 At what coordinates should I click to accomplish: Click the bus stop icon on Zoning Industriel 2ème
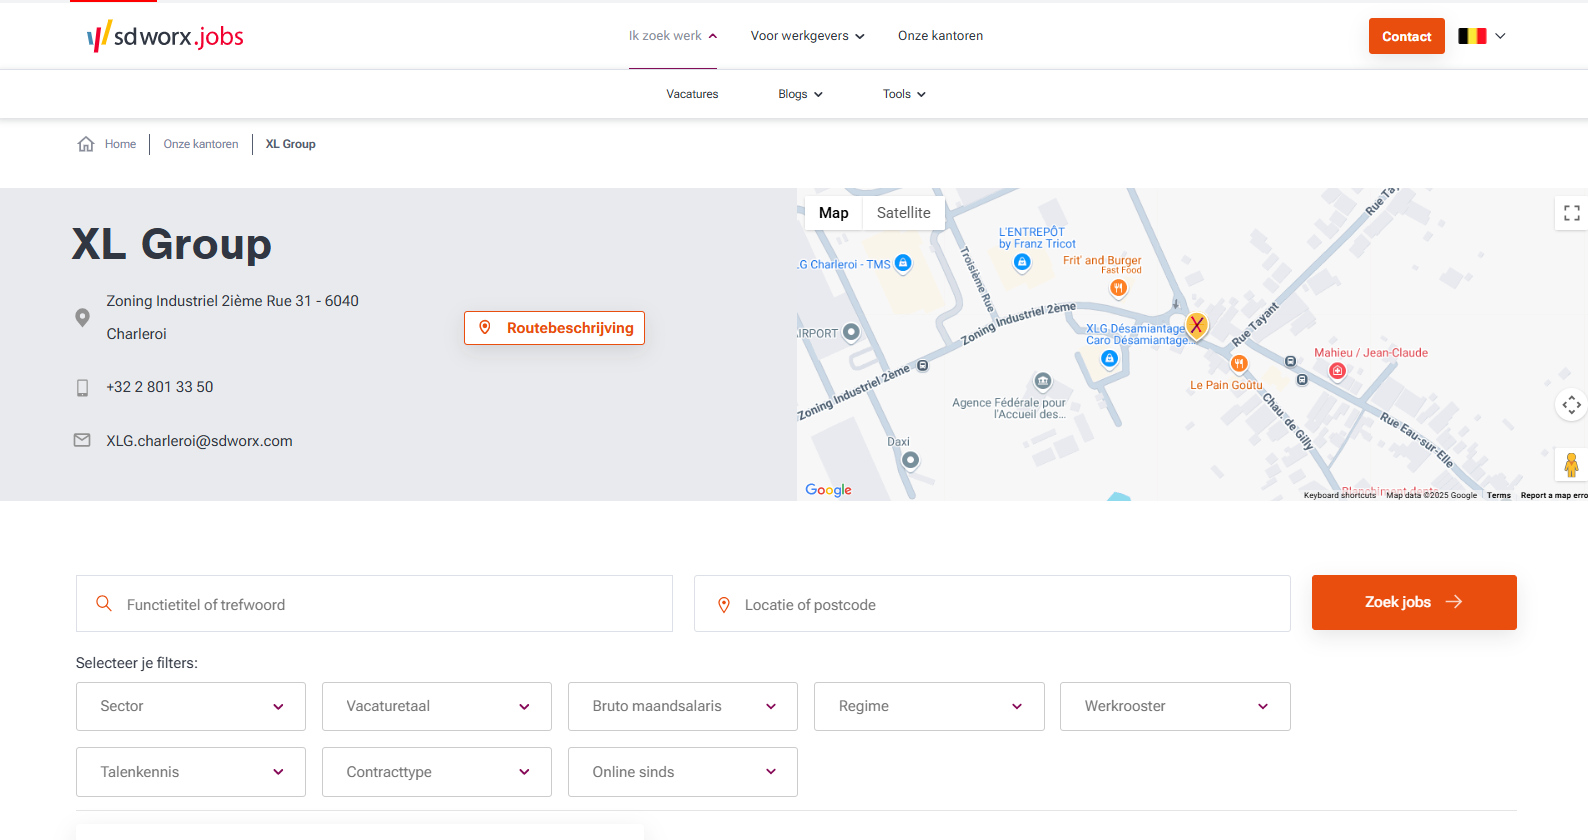pyautogui.click(x=923, y=366)
